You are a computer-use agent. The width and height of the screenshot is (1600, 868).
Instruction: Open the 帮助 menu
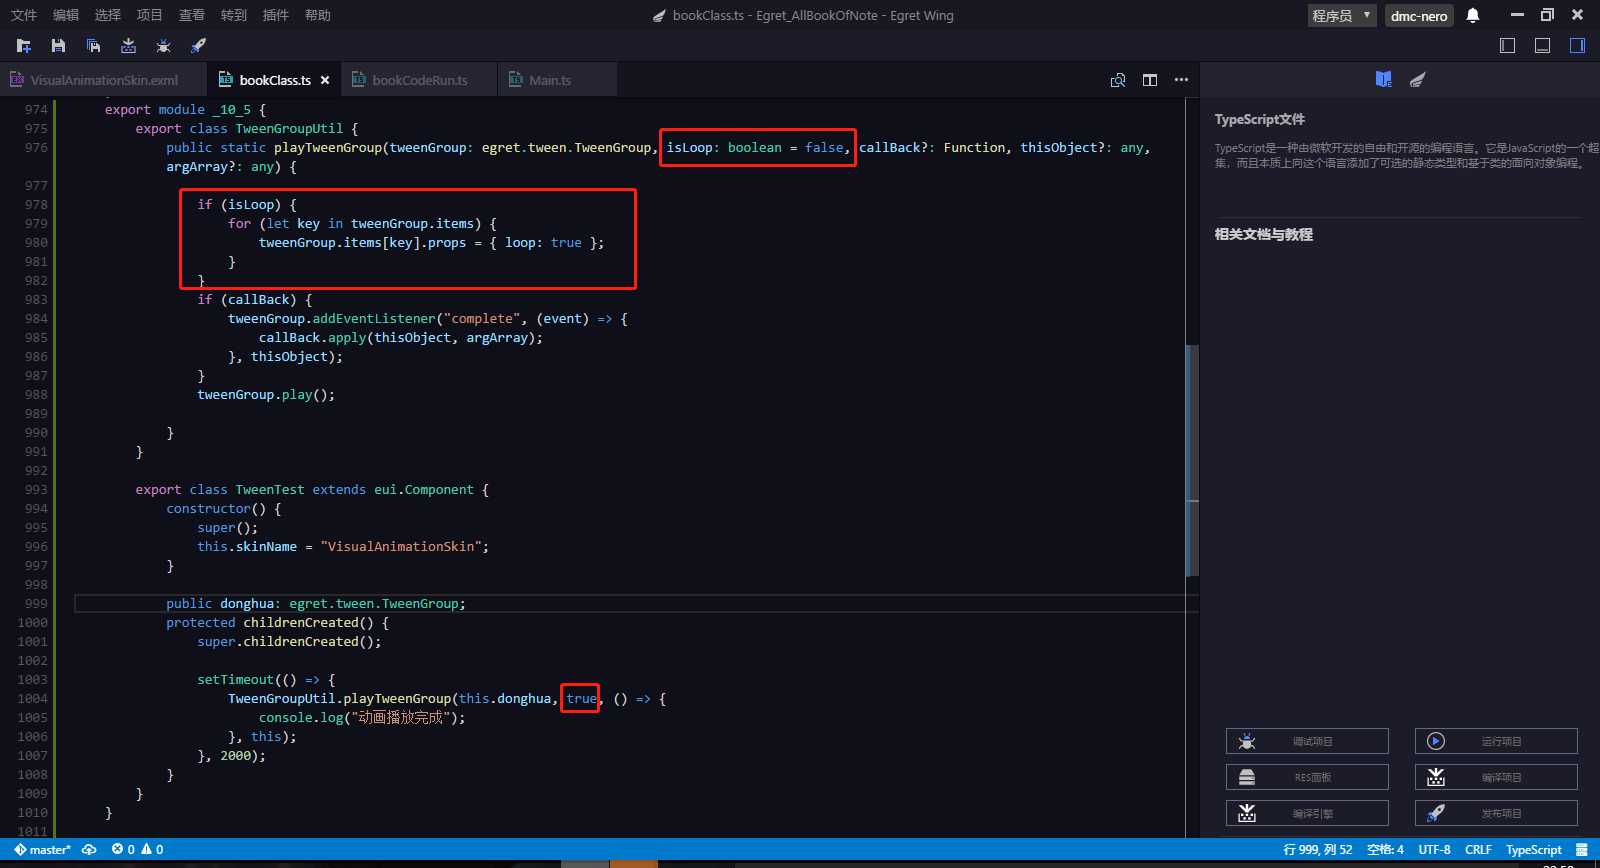coord(318,15)
